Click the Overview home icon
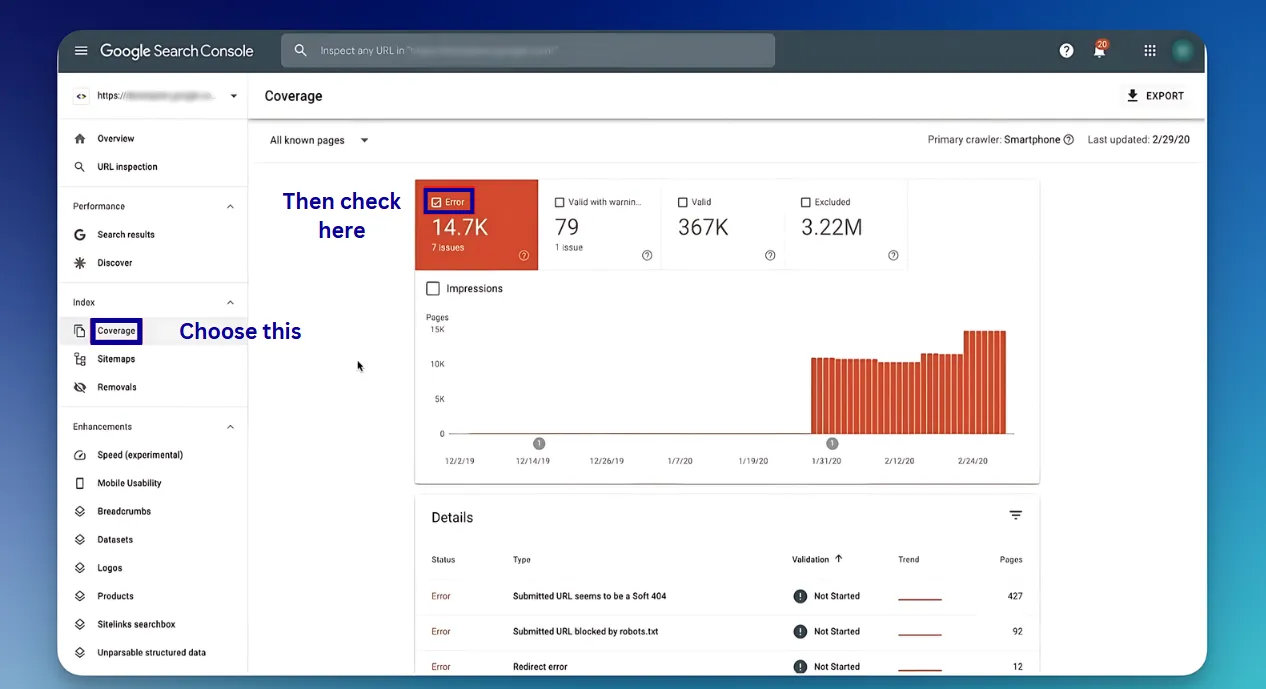Viewport: 1266px width, 689px height. 80,139
